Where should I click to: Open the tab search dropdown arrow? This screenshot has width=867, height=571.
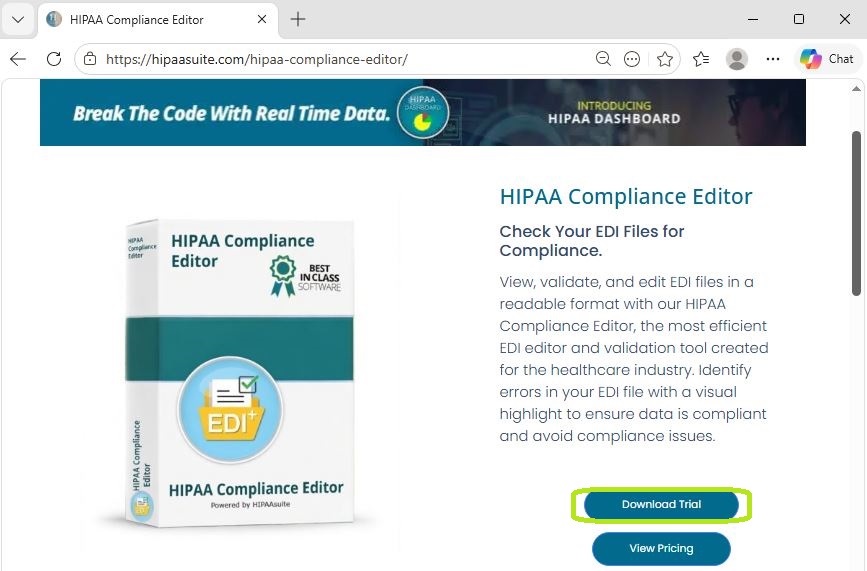click(18, 19)
